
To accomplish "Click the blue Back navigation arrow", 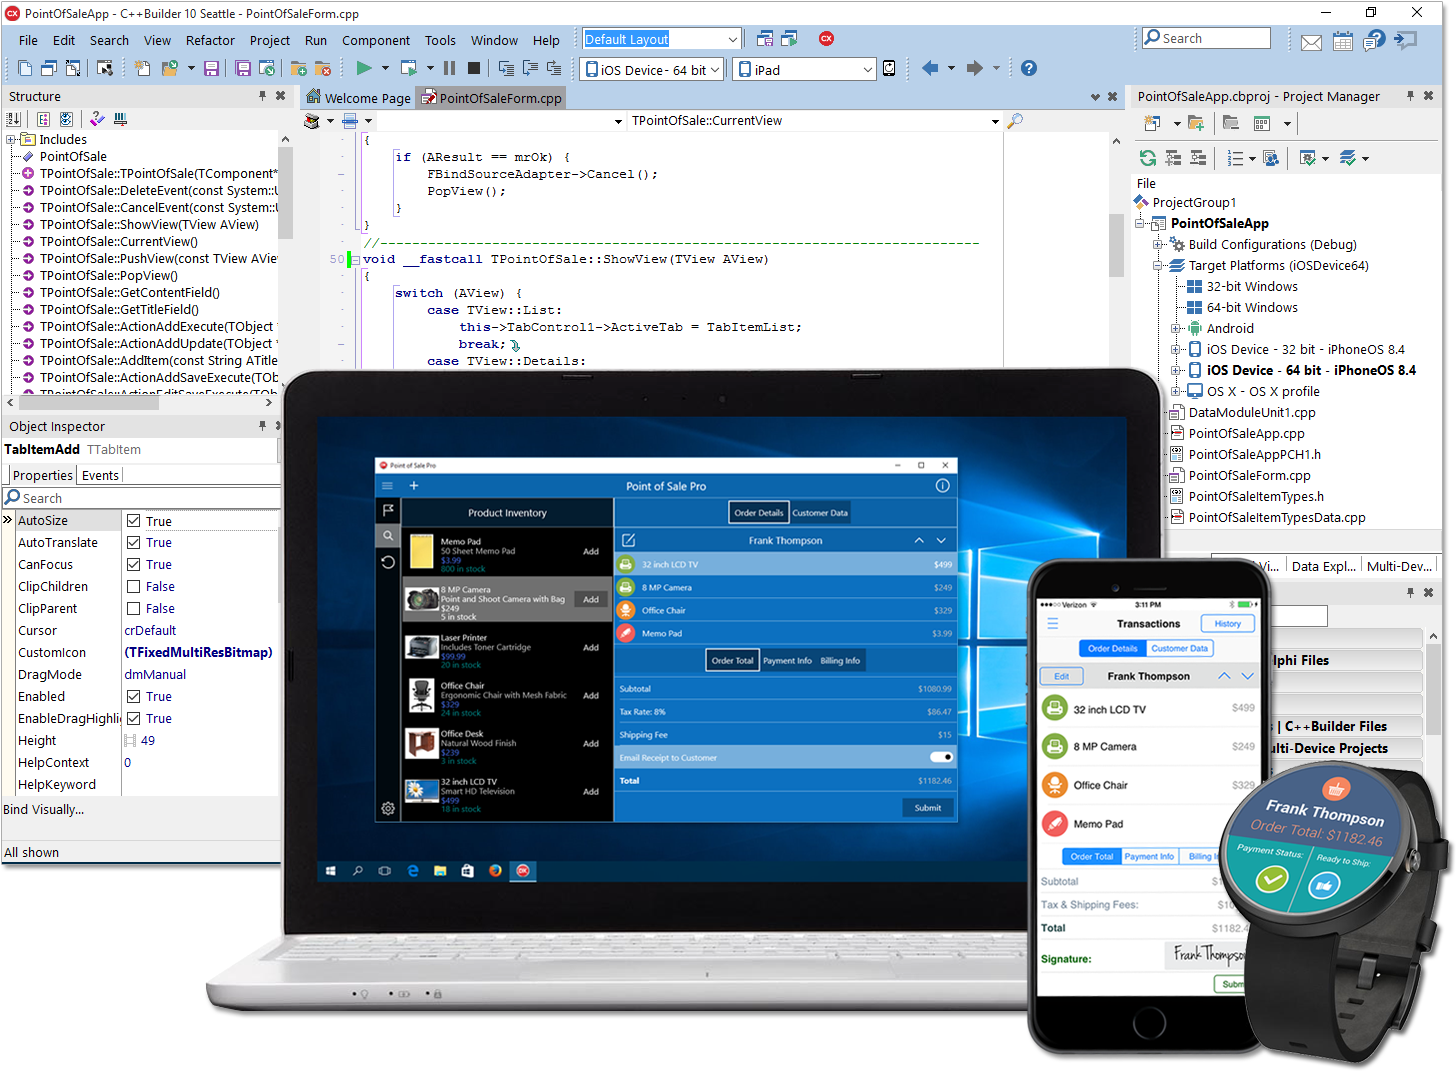I will pos(930,68).
